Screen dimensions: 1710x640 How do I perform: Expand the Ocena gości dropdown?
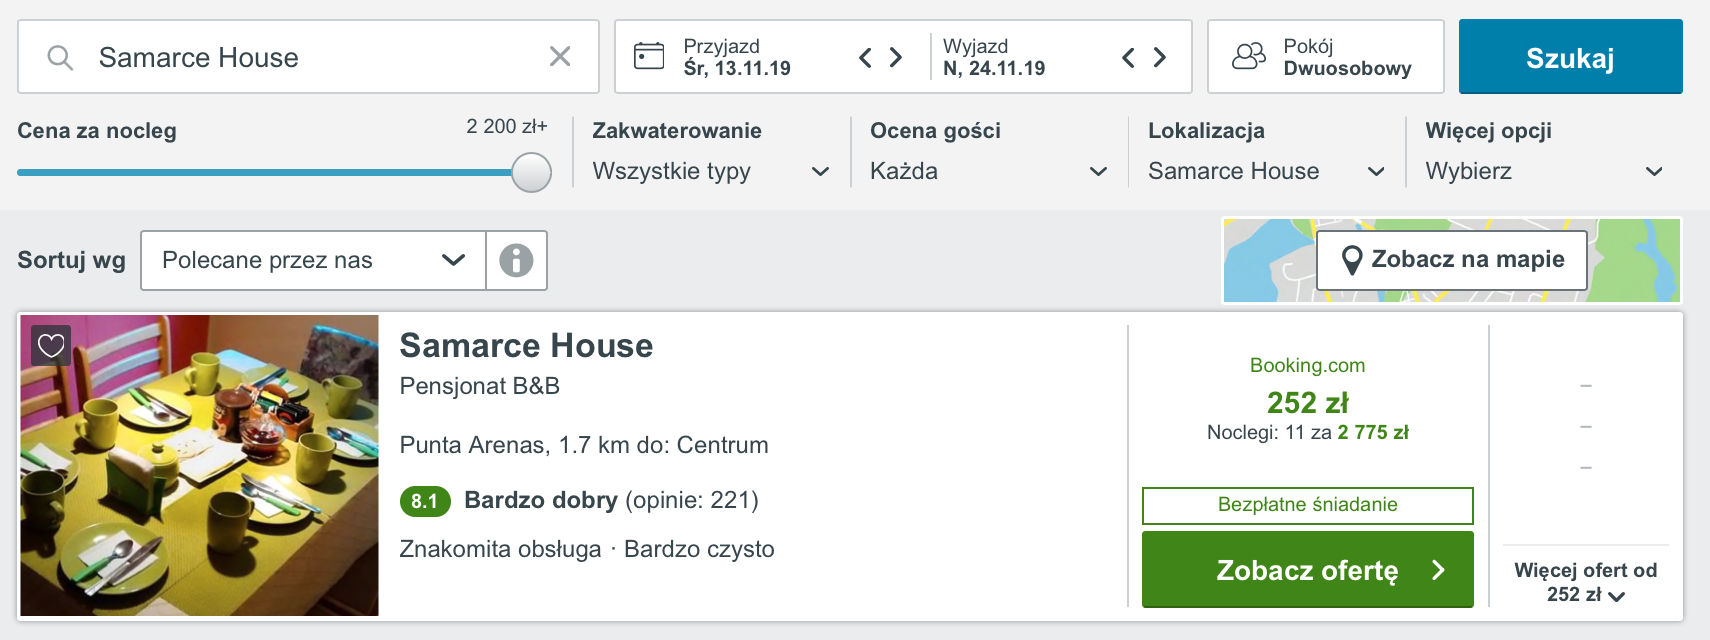[x=989, y=171]
